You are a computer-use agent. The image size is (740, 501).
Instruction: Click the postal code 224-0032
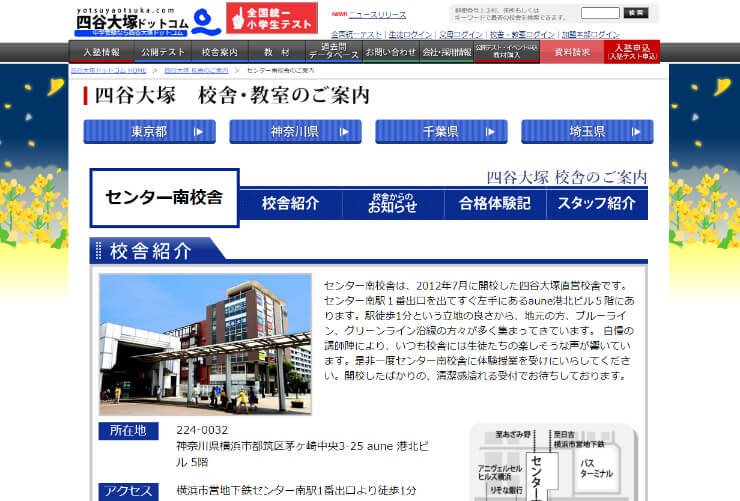[x=202, y=430]
